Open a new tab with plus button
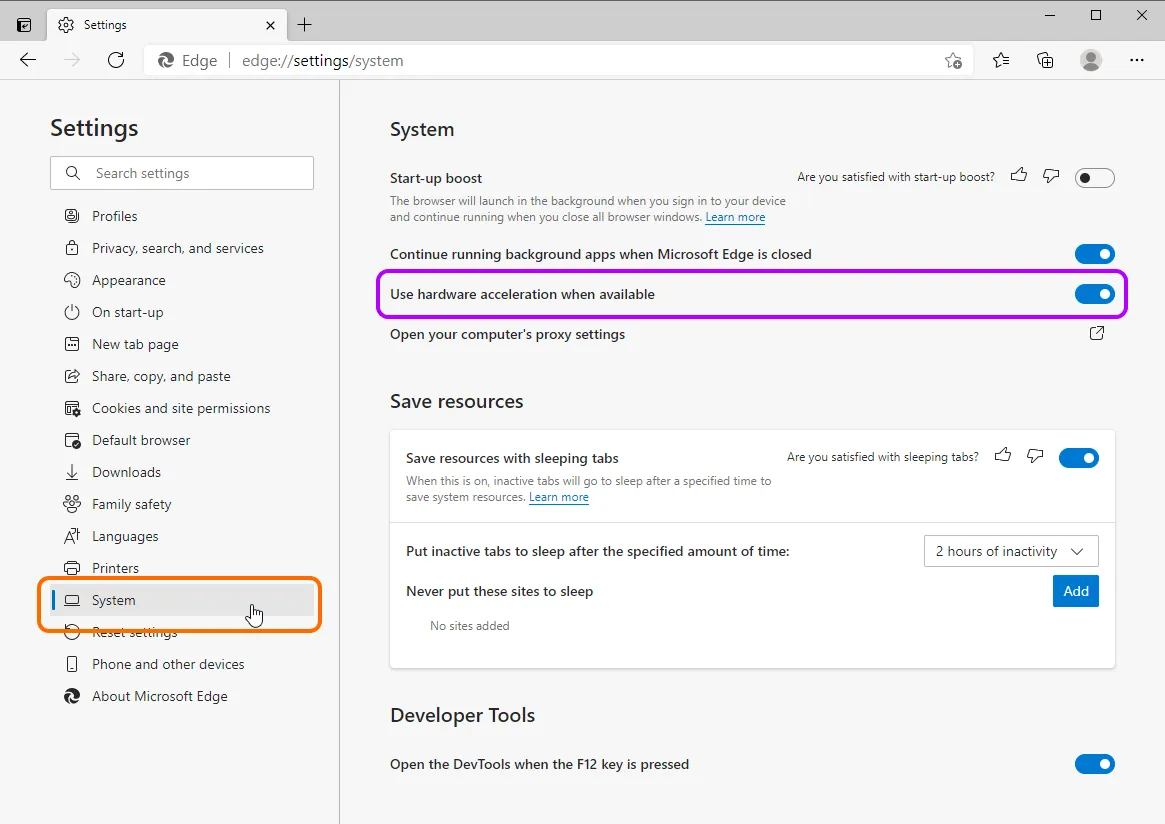1165x824 pixels. (x=305, y=25)
